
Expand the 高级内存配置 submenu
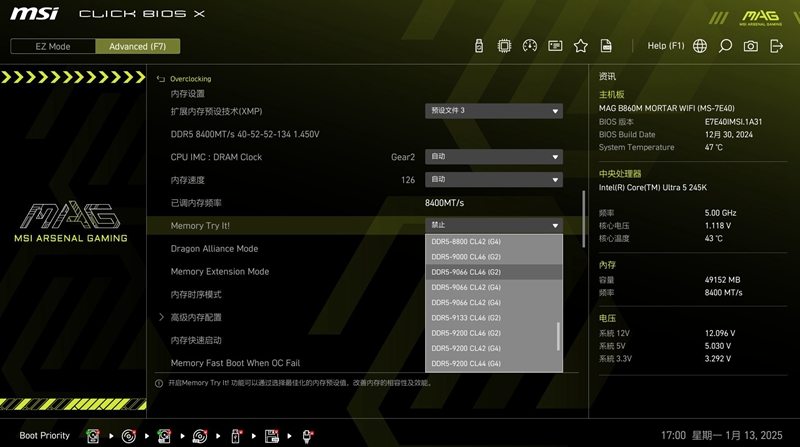pyautogui.click(x=196, y=317)
